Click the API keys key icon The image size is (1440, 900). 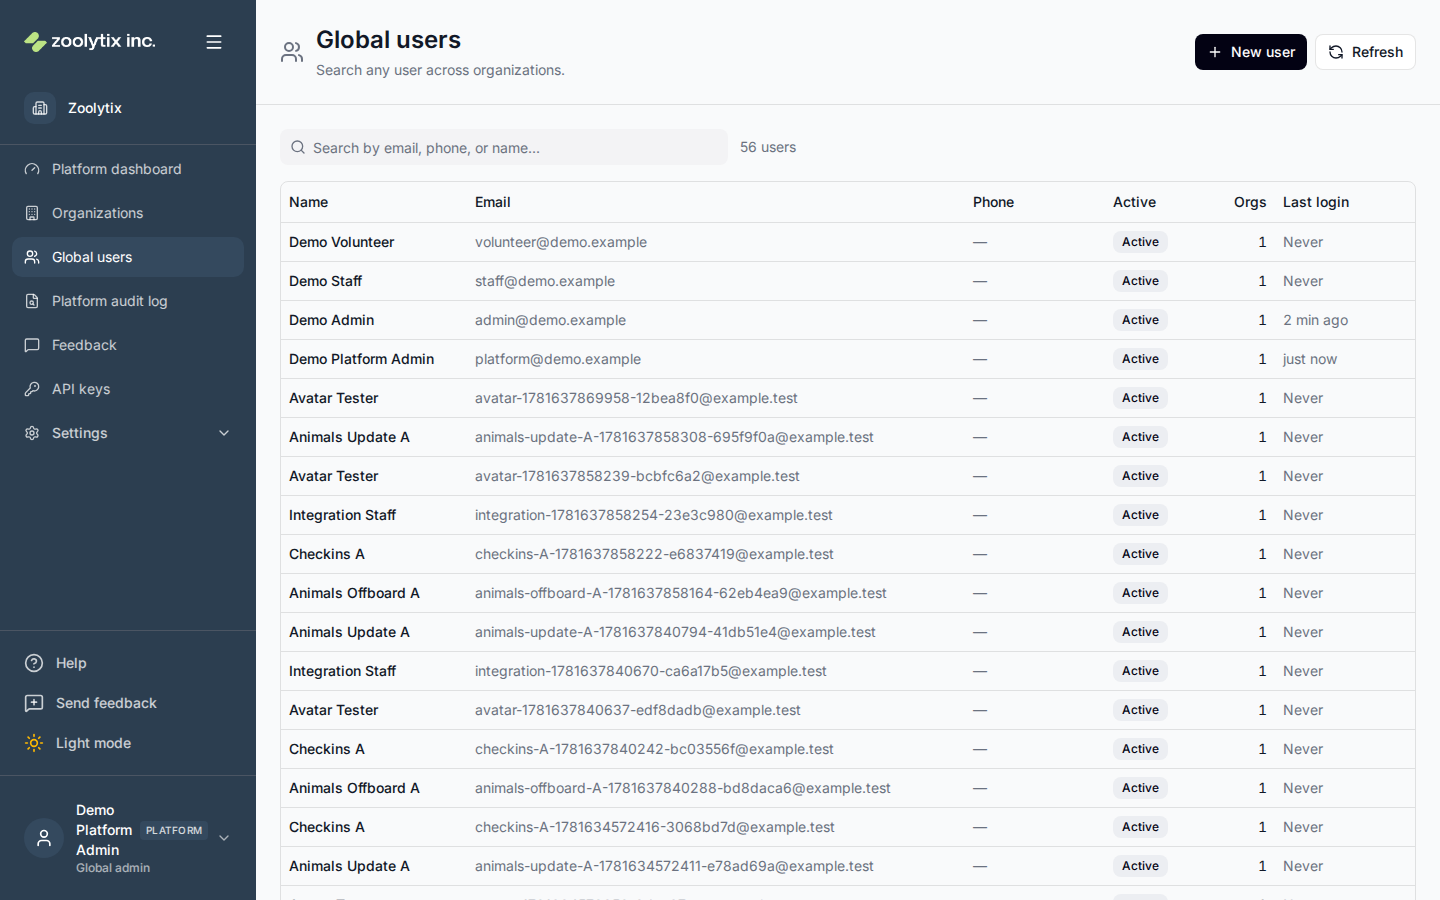pyautogui.click(x=32, y=389)
